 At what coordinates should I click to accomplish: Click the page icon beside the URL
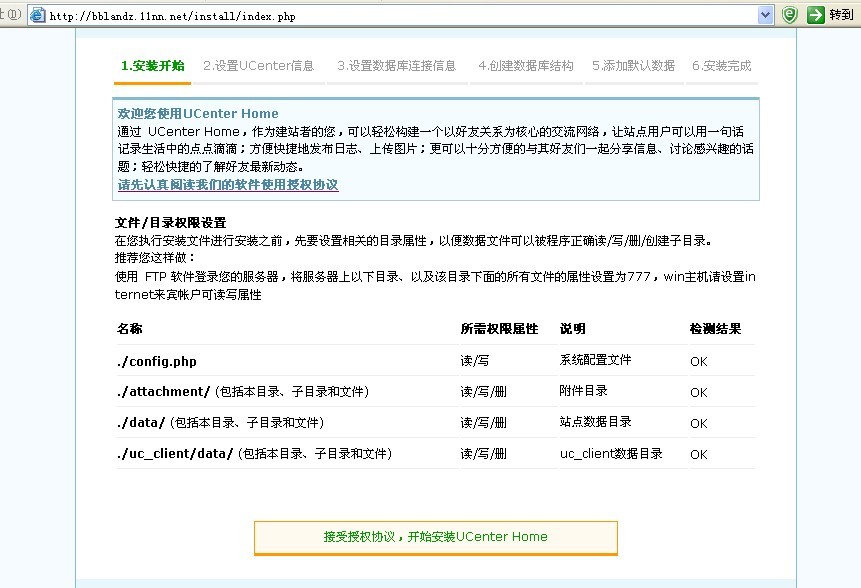click(37, 15)
